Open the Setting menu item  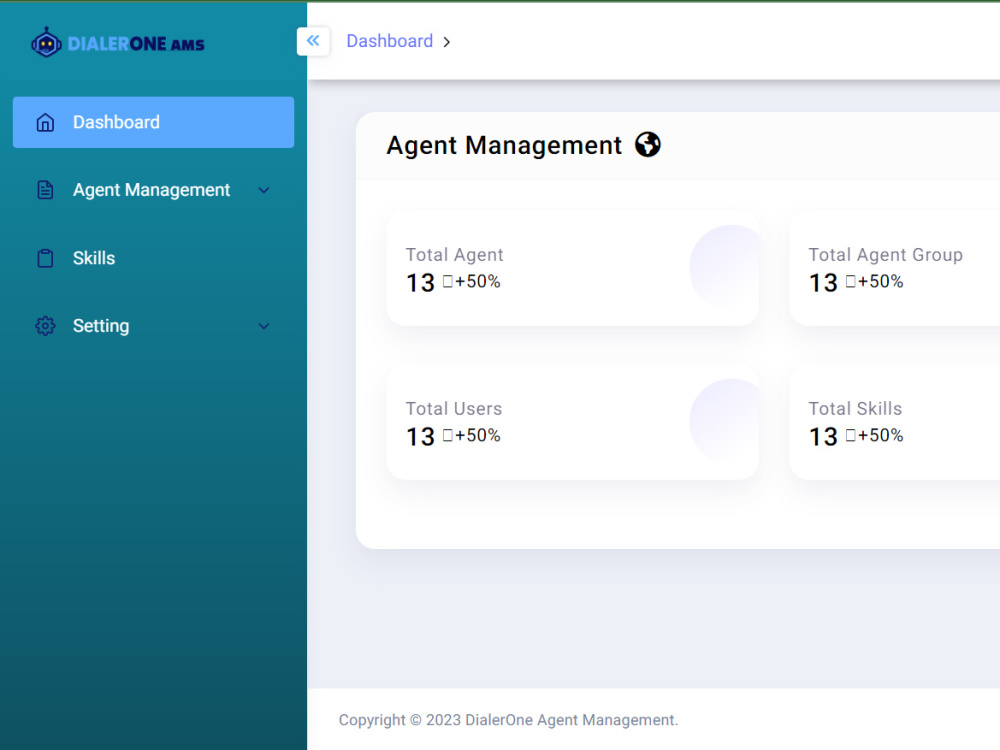click(153, 326)
